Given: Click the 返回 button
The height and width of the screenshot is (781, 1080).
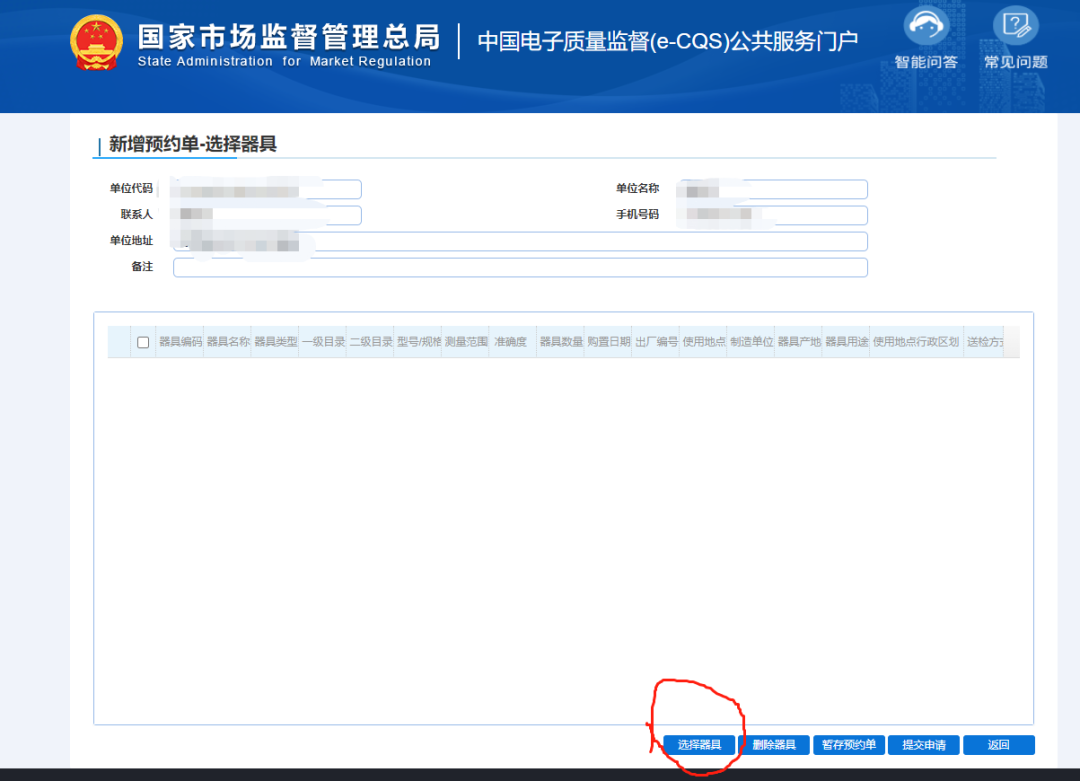Looking at the screenshot, I should tap(997, 744).
